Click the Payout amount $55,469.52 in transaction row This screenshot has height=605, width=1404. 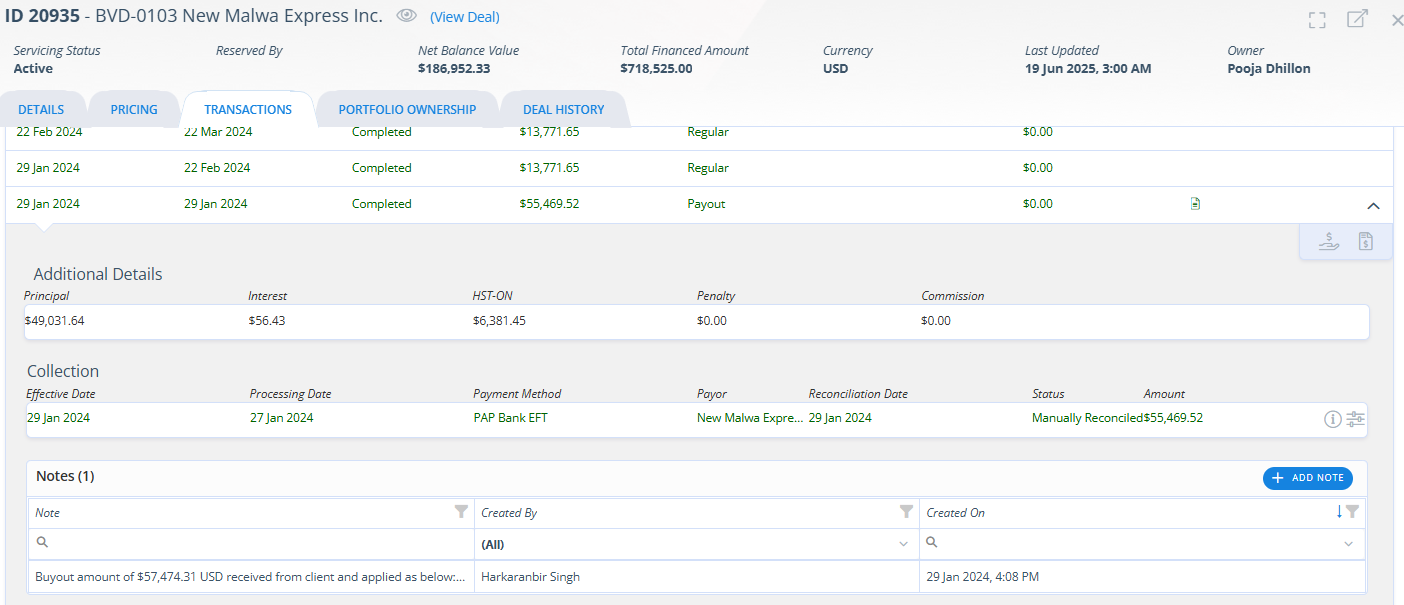click(x=549, y=204)
